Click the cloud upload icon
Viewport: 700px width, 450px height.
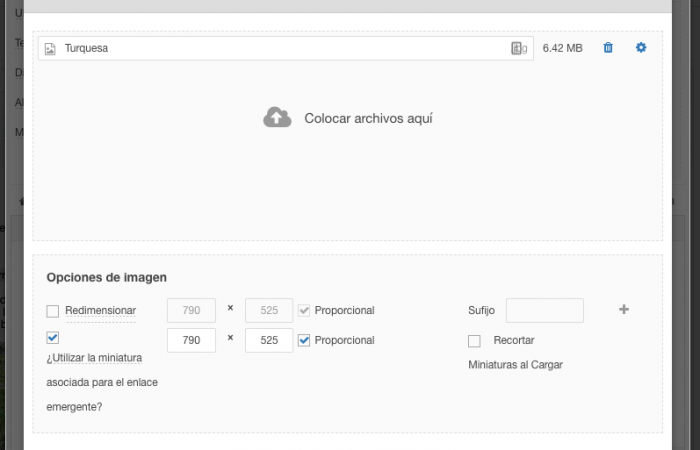277,118
